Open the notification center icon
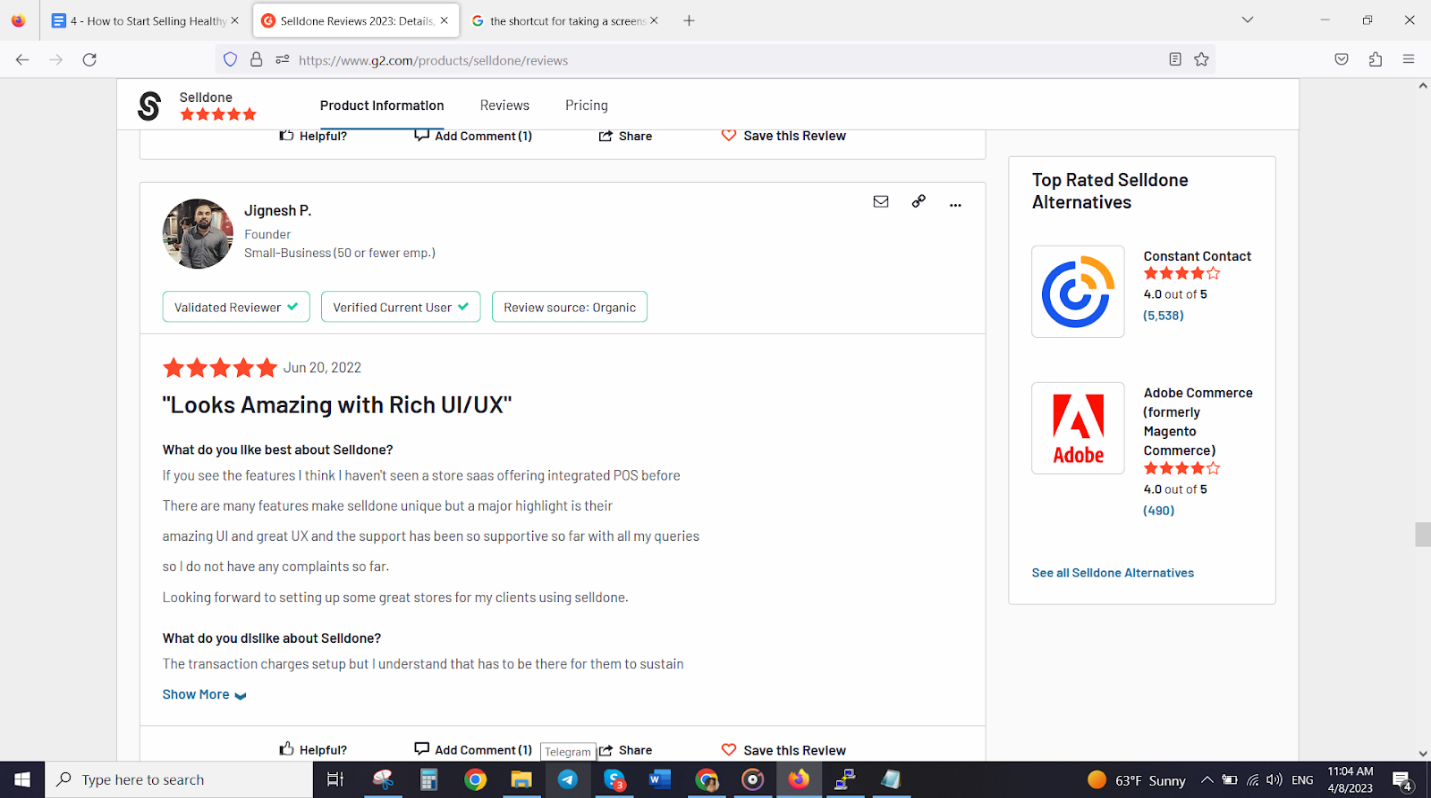The height and width of the screenshot is (798, 1431). (x=1403, y=779)
